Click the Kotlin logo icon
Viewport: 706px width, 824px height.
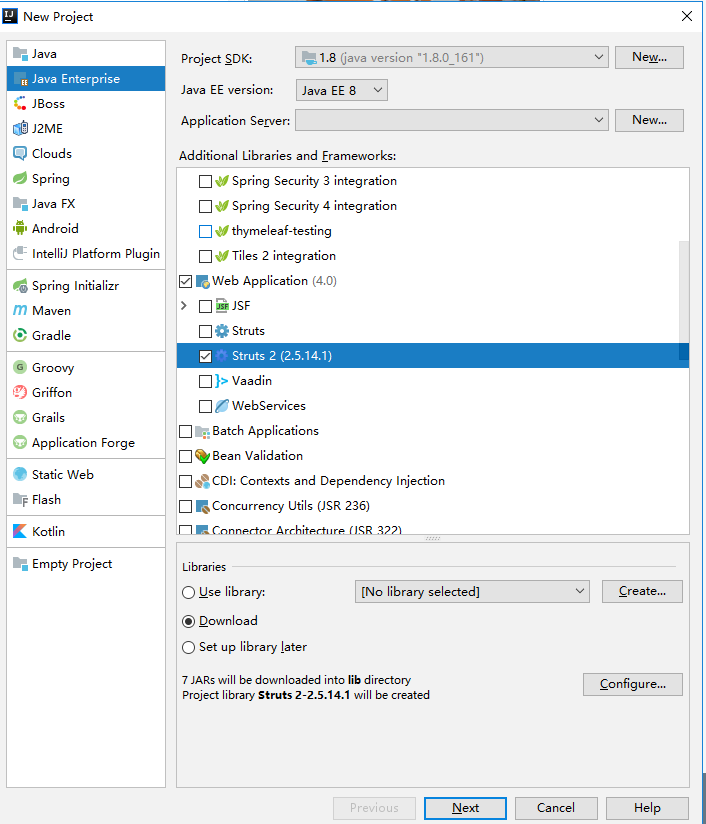pyautogui.click(x=20, y=531)
